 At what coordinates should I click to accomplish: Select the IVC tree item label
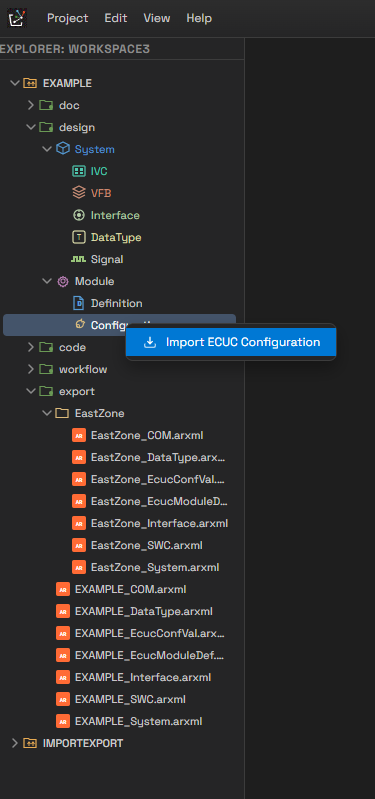pos(99,171)
